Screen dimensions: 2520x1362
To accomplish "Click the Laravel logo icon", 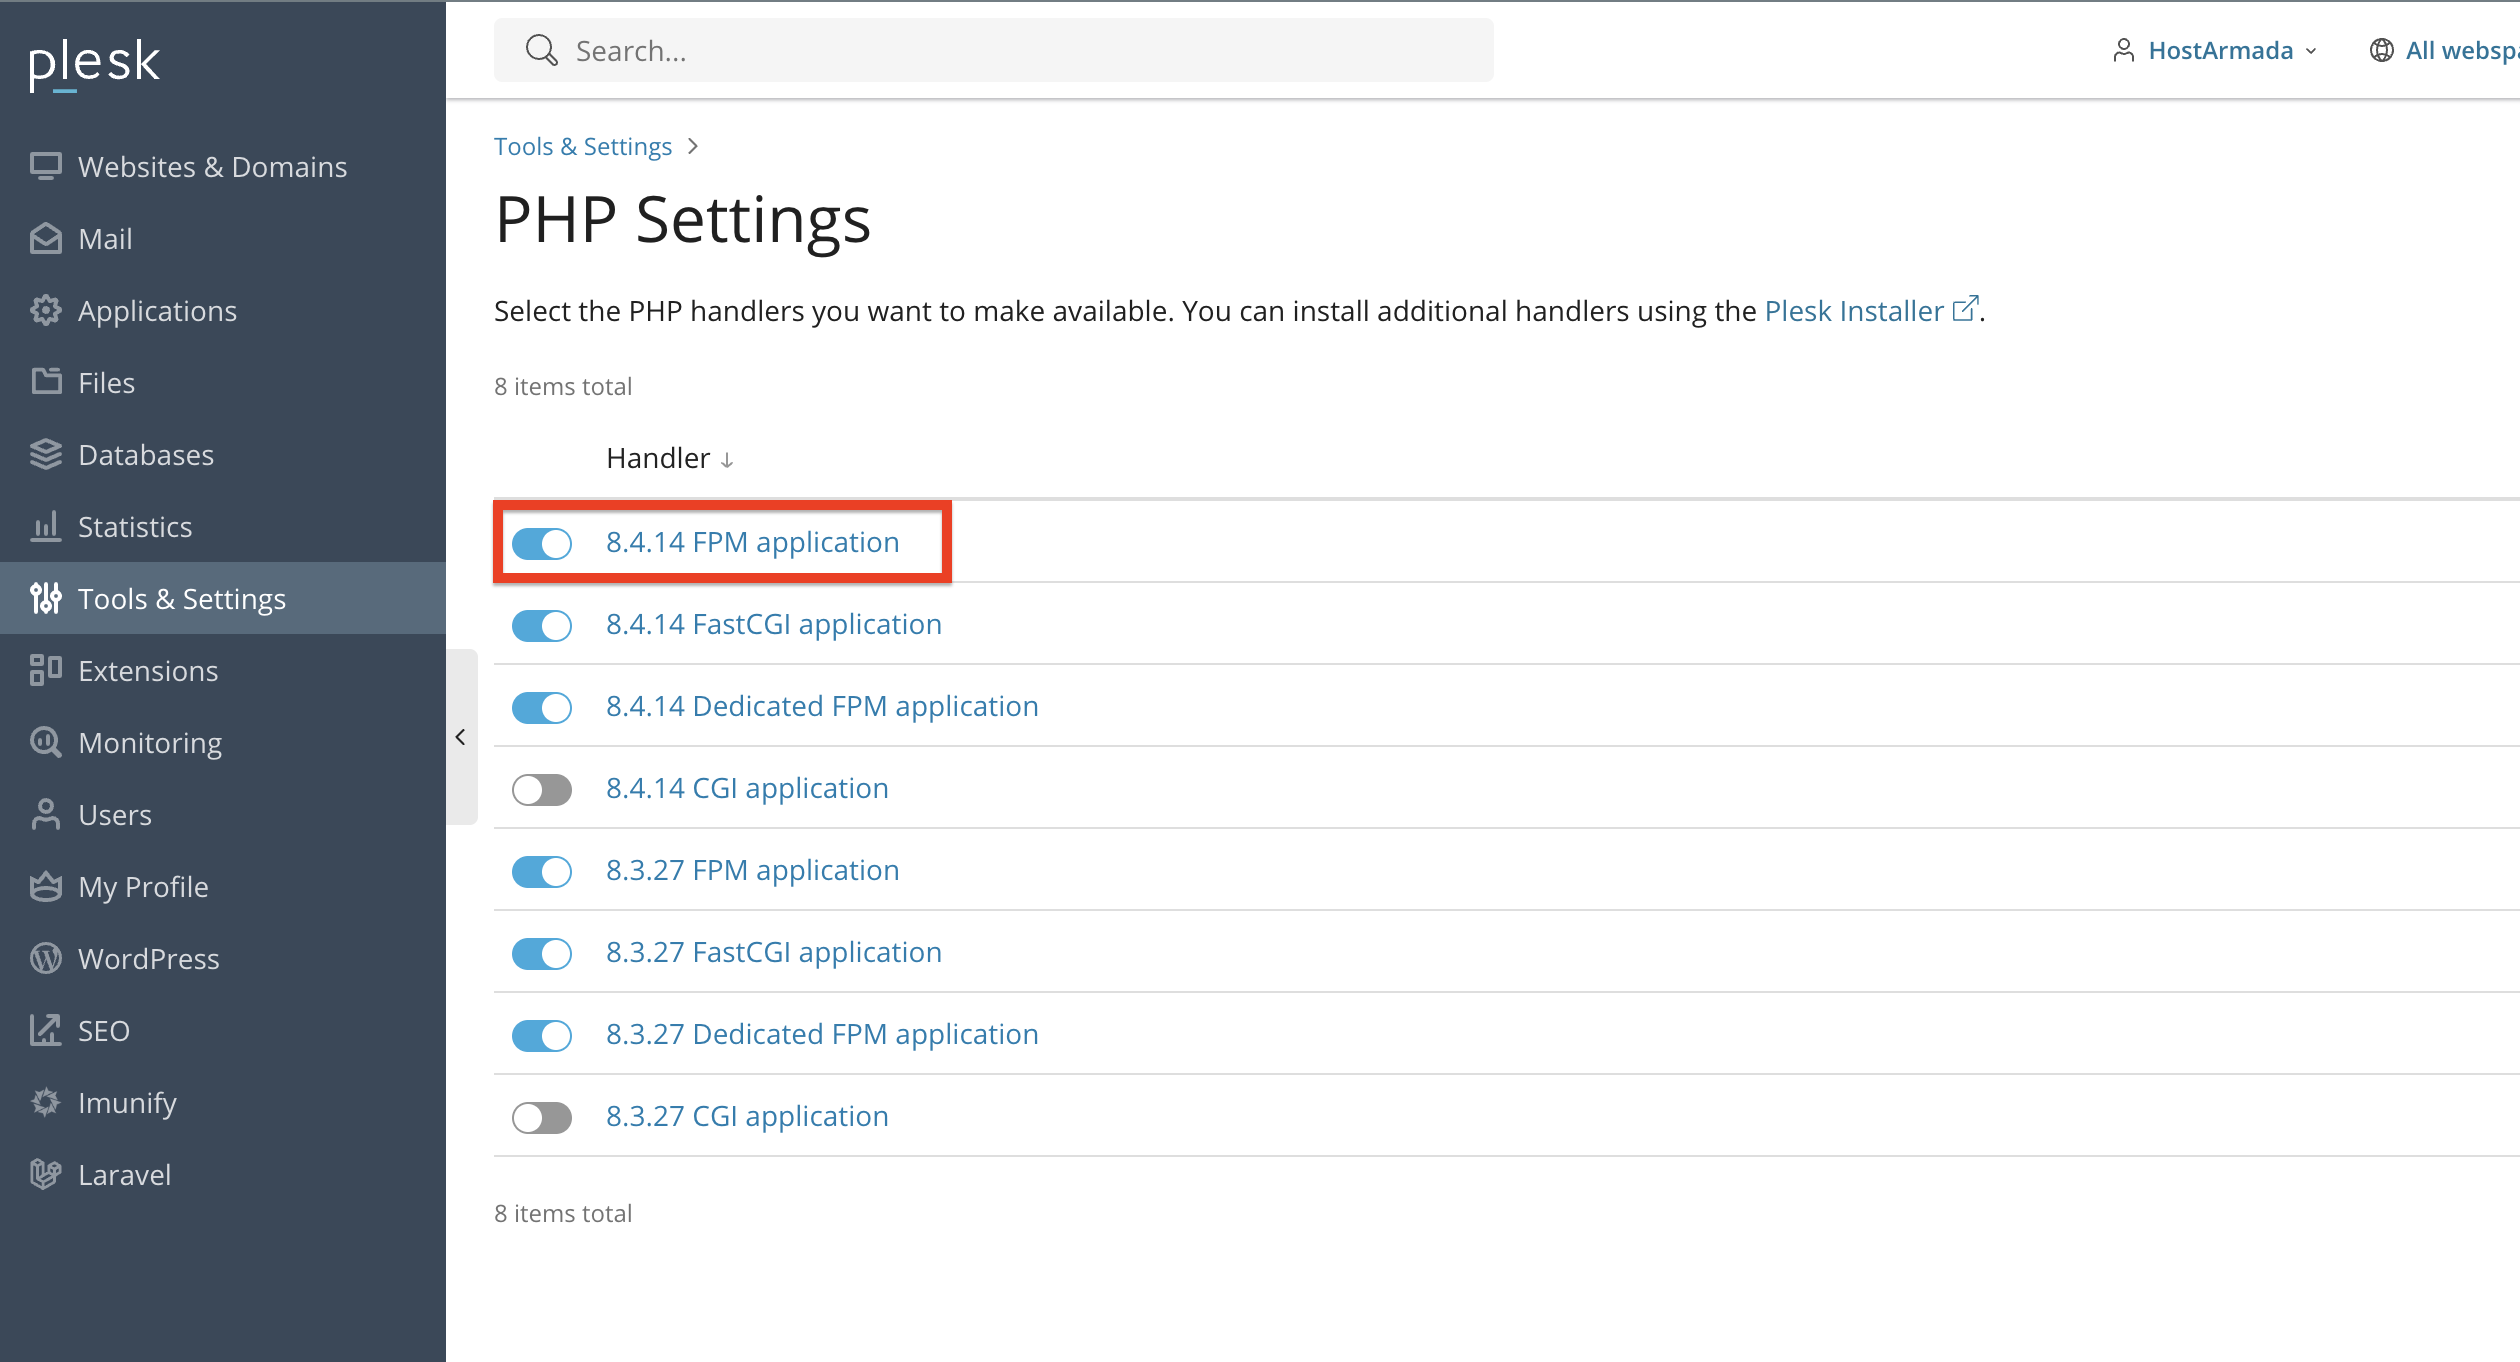I will [x=46, y=1174].
